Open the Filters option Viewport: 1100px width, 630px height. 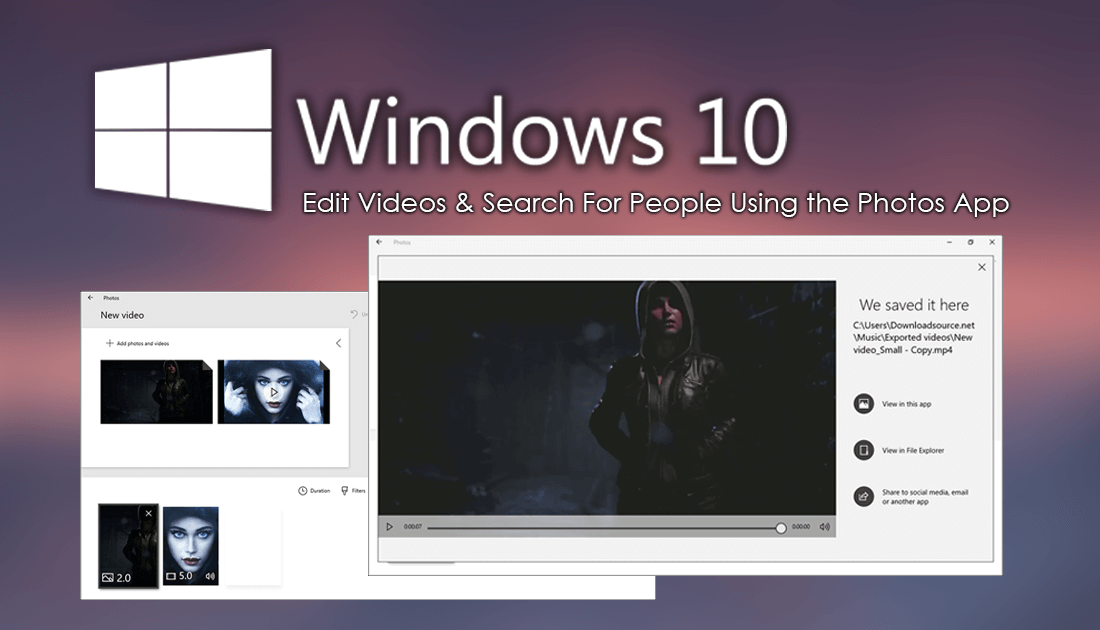(x=353, y=490)
